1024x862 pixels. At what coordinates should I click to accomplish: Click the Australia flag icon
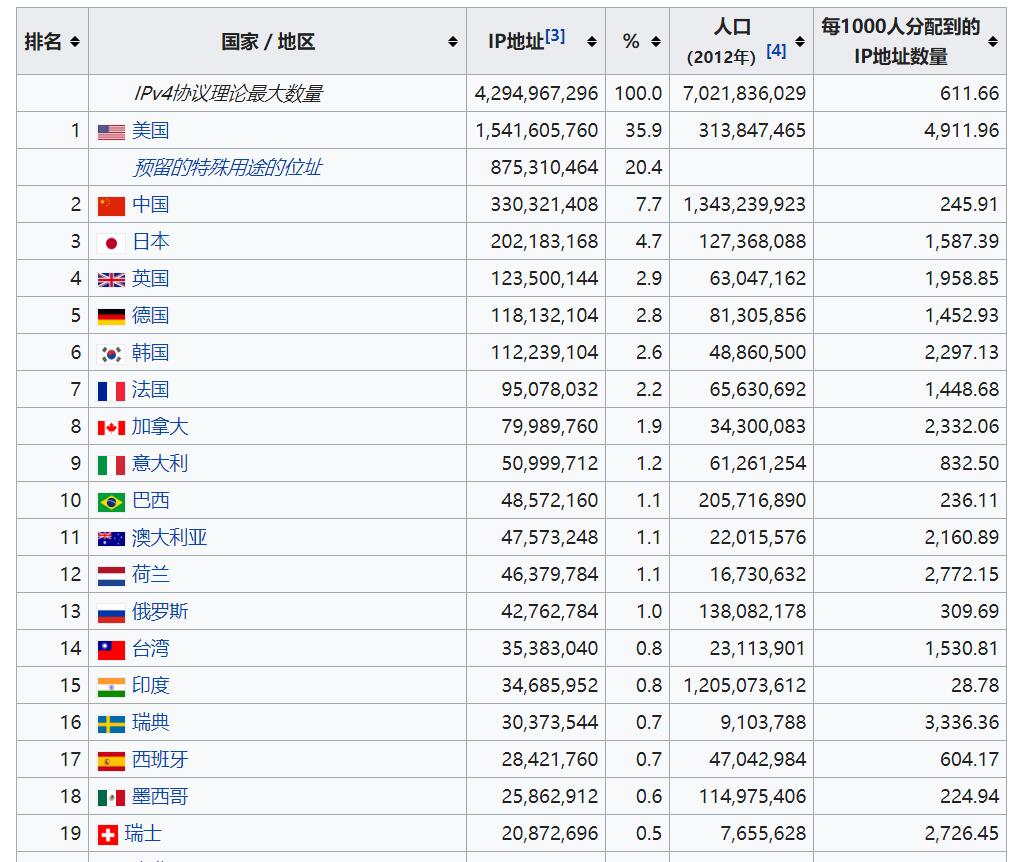point(111,539)
